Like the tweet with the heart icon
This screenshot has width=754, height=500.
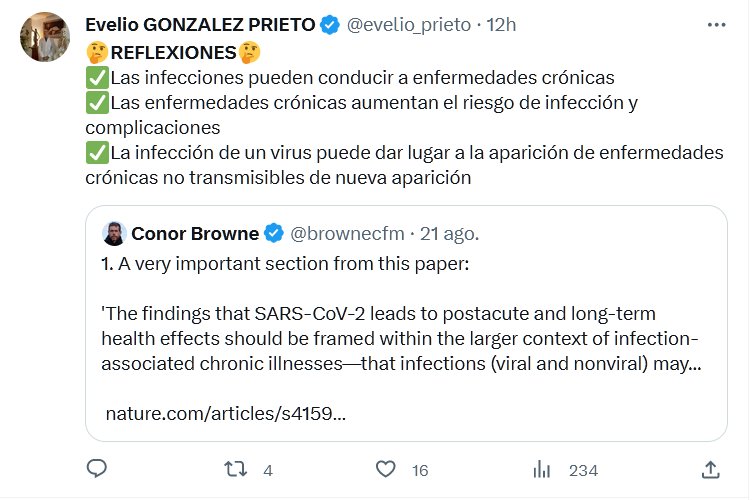(x=386, y=469)
